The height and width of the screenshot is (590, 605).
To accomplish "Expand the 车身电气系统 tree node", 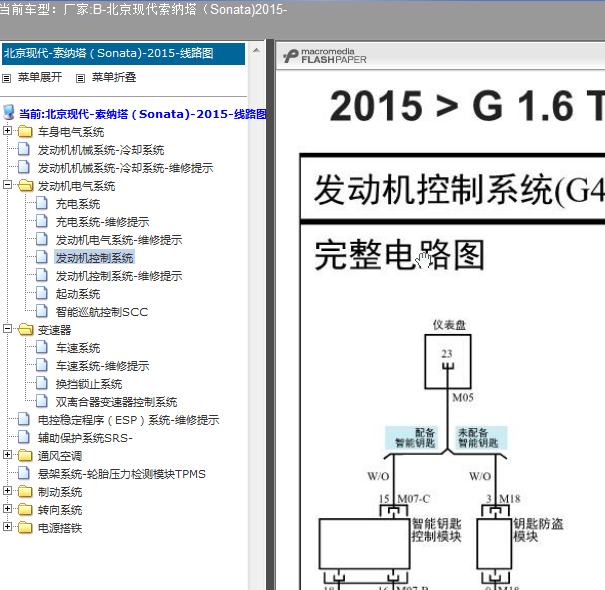I will 7,130.
